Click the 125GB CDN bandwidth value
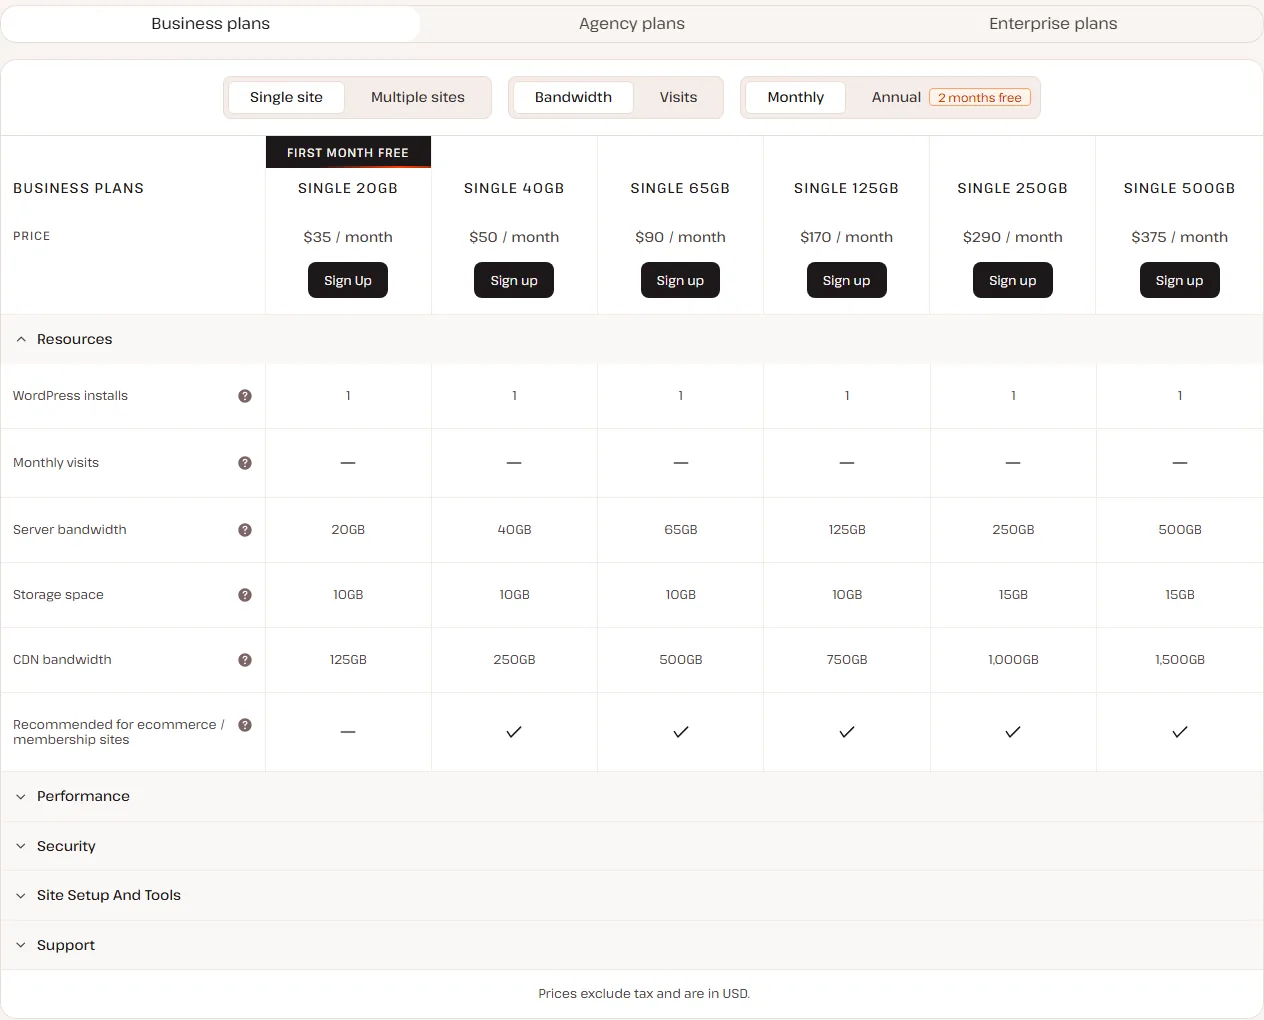 point(348,660)
